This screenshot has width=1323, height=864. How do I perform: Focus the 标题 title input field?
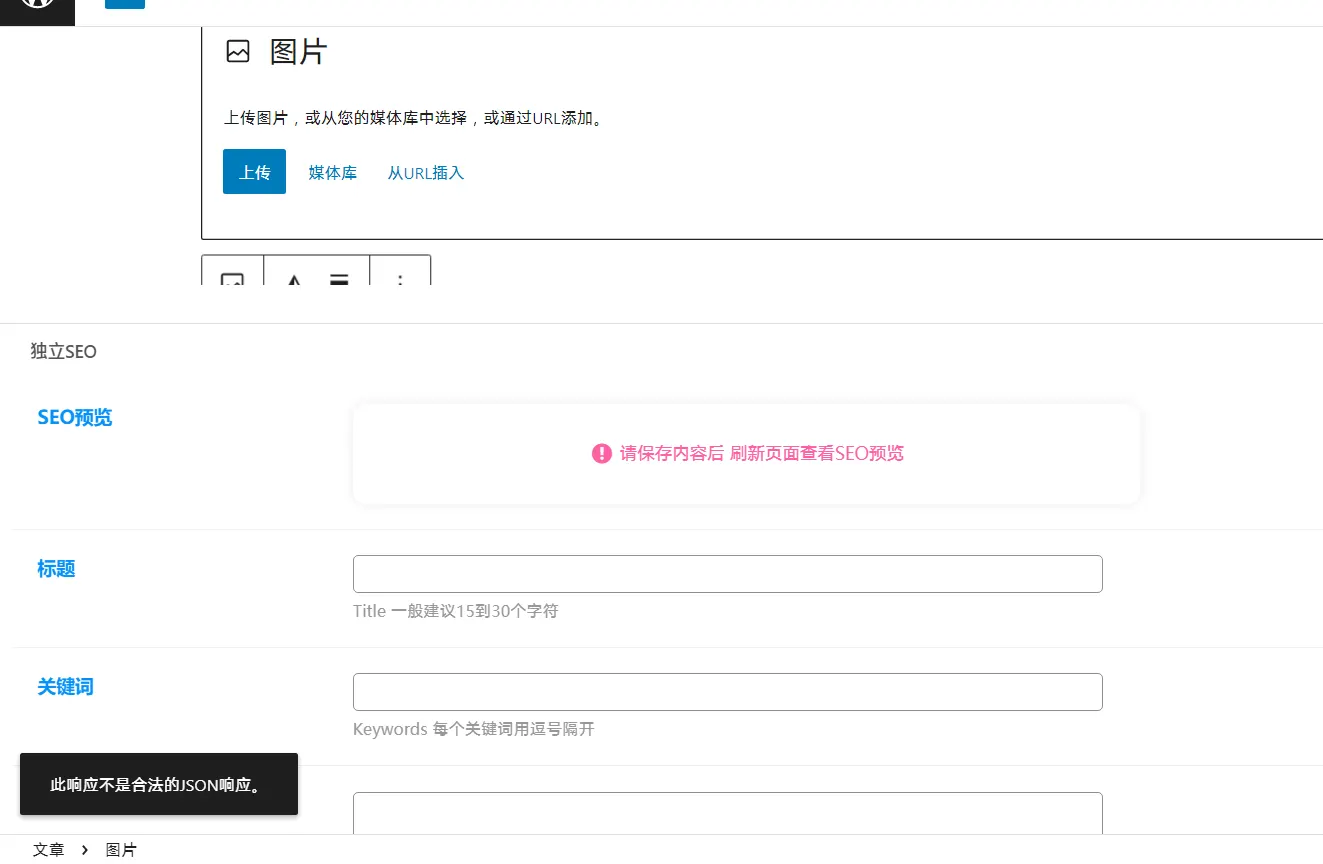pos(728,574)
